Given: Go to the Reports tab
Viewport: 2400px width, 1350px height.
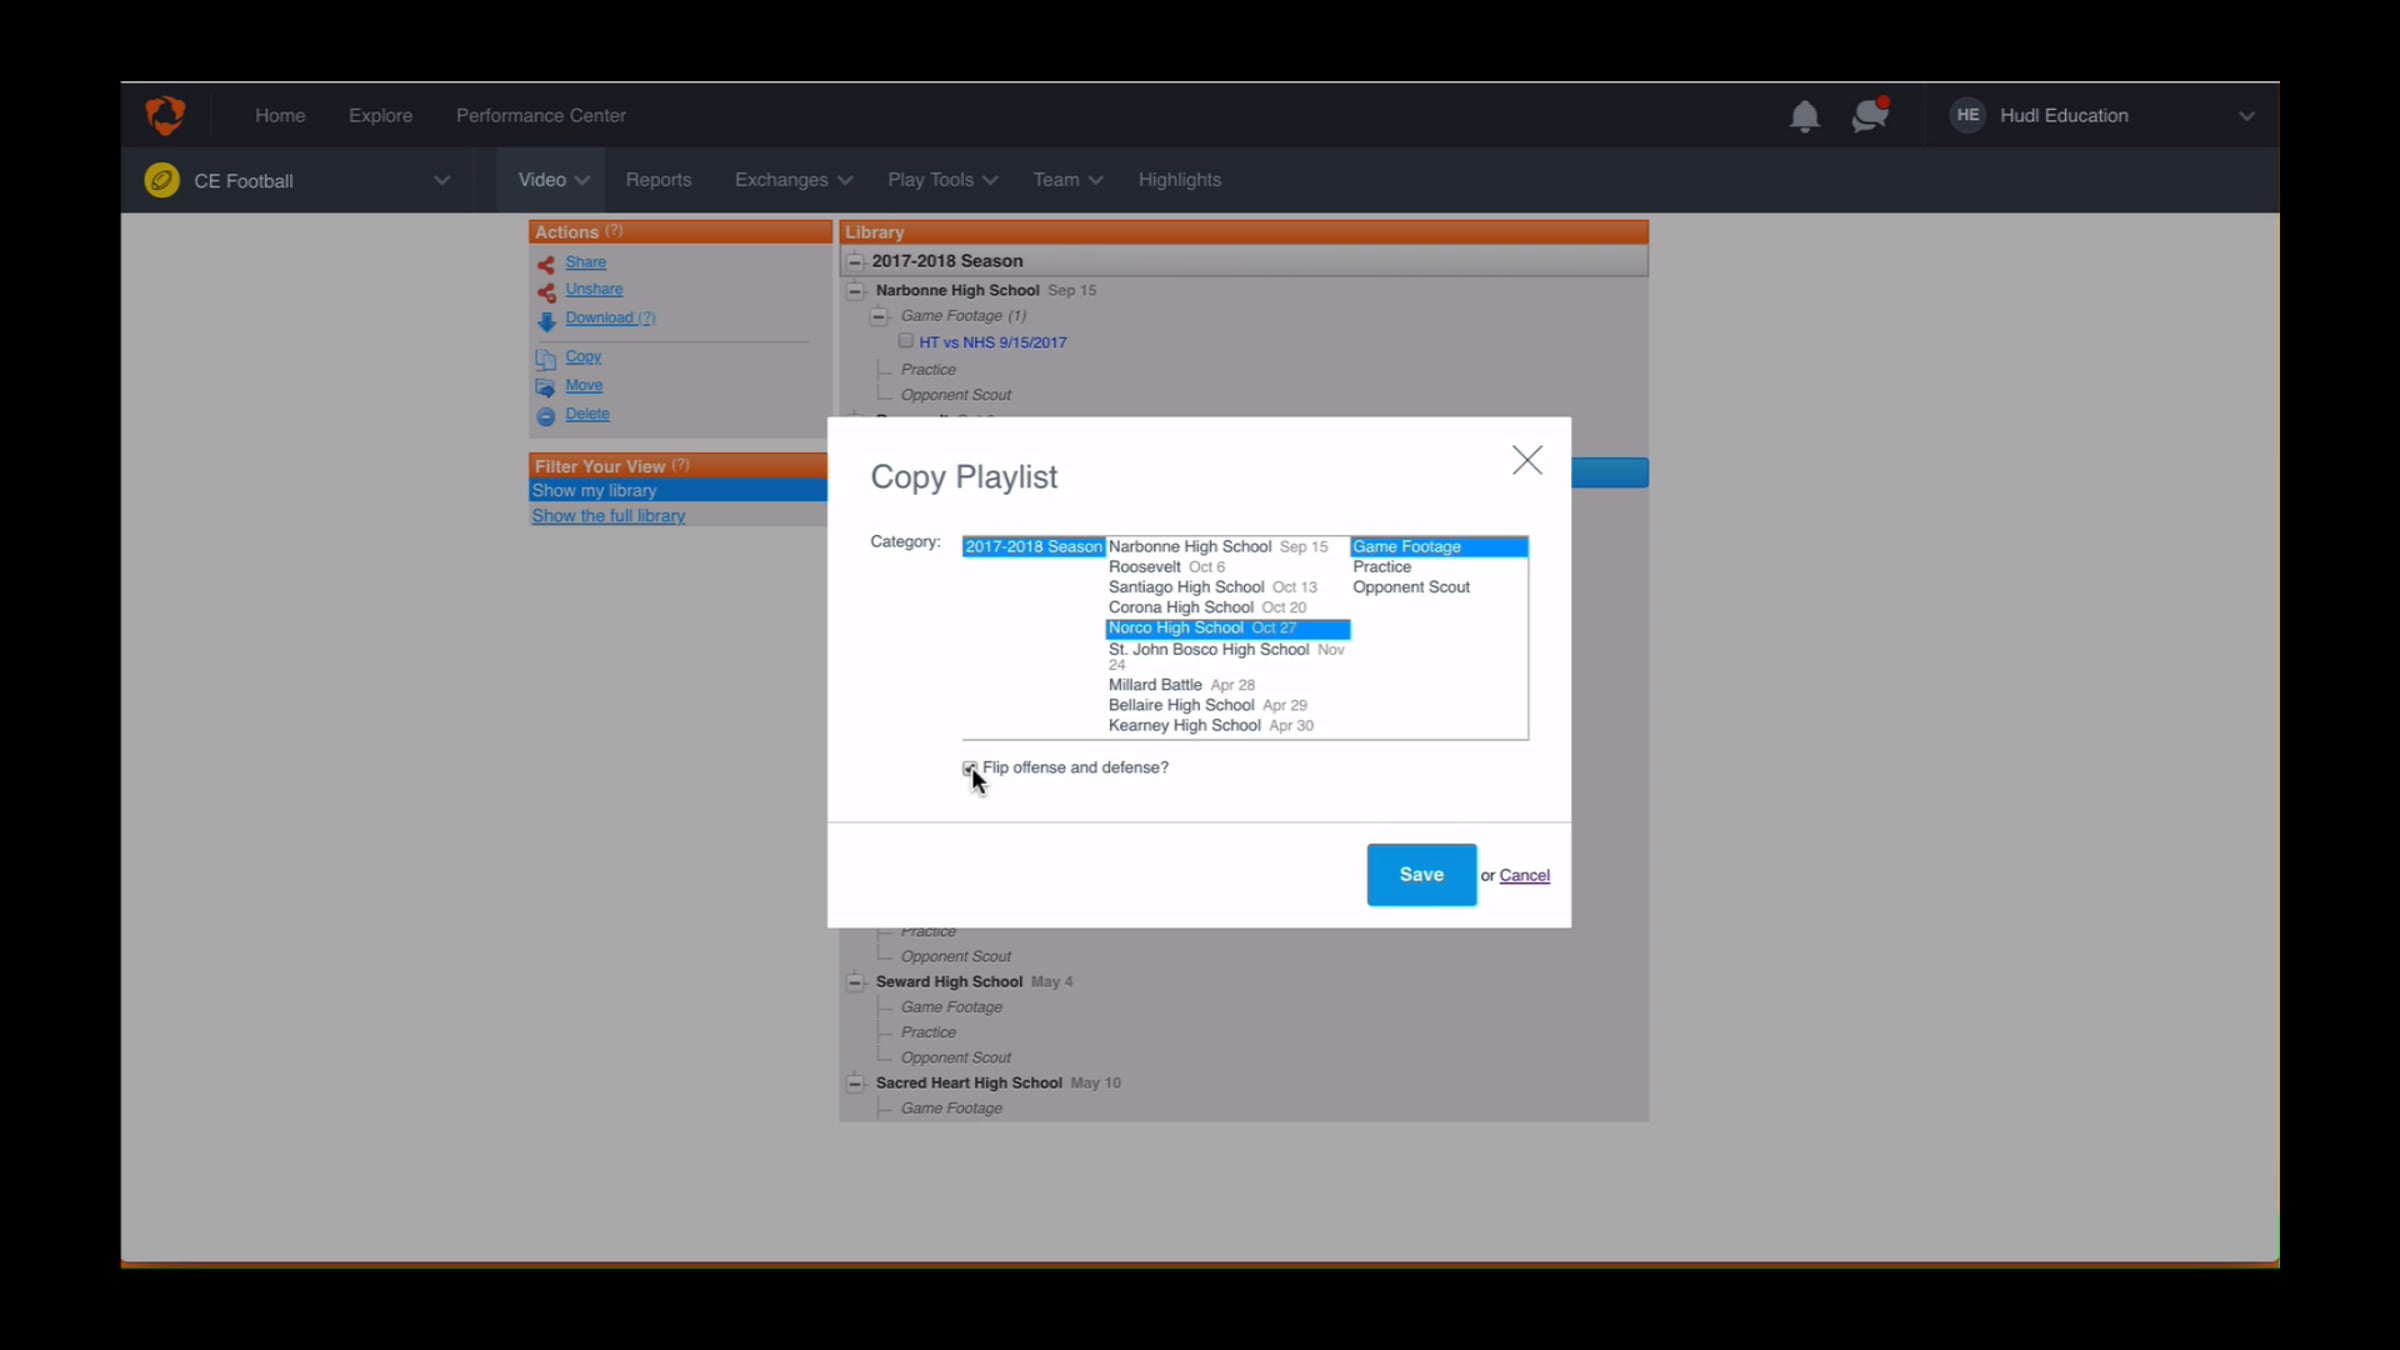Looking at the screenshot, I should (x=658, y=180).
